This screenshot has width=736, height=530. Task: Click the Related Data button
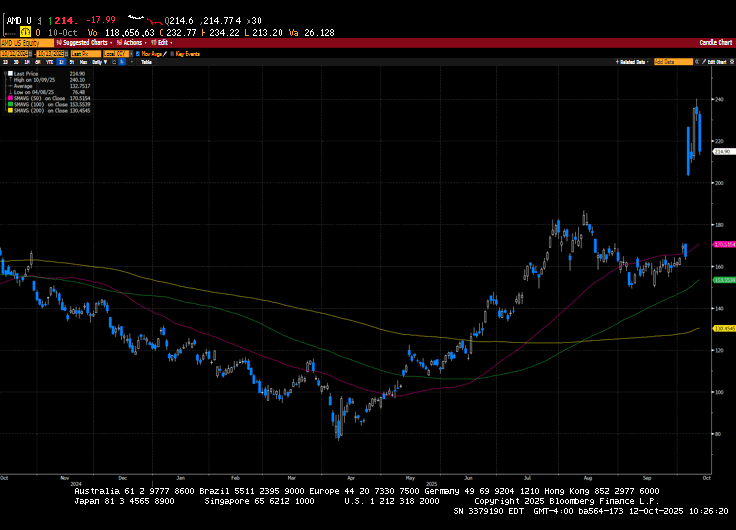pyautogui.click(x=632, y=62)
